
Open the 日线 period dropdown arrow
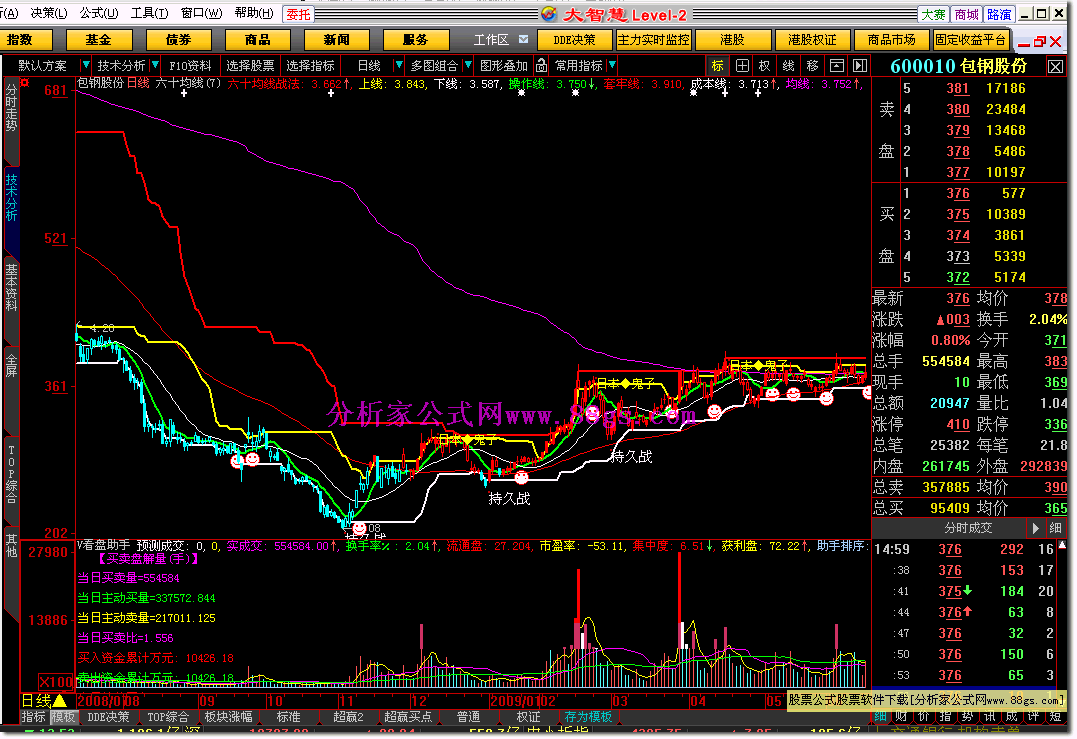click(398, 65)
